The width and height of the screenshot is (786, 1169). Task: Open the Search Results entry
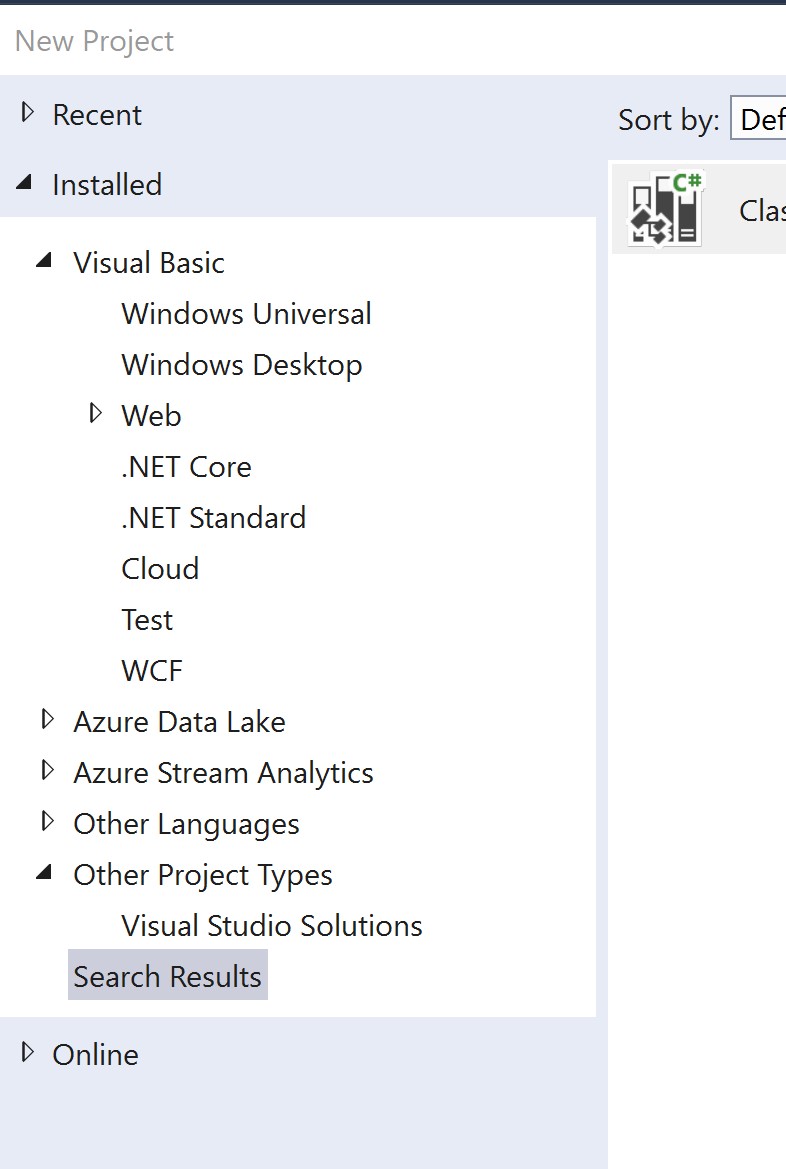click(x=168, y=975)
